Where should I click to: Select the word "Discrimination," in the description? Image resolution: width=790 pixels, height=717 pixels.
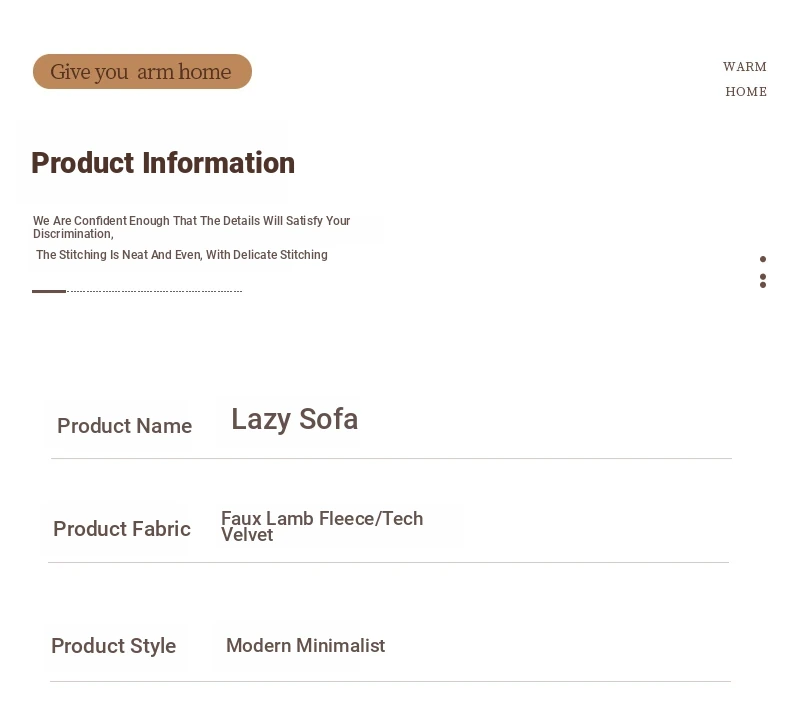pos(73,234)
